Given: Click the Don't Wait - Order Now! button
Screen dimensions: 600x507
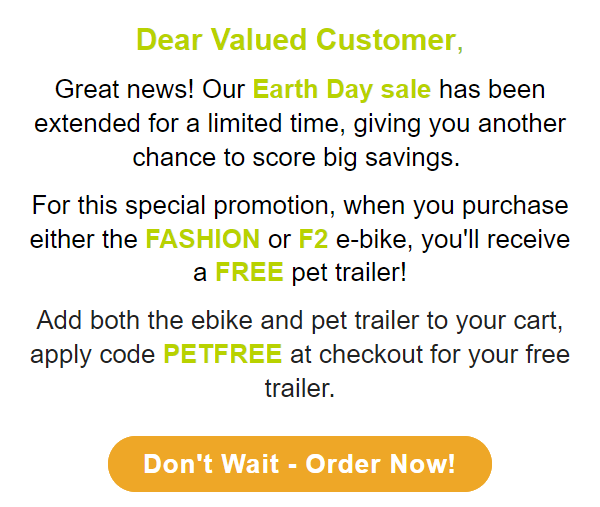Looking at the screenshot, I should point(300,464).
